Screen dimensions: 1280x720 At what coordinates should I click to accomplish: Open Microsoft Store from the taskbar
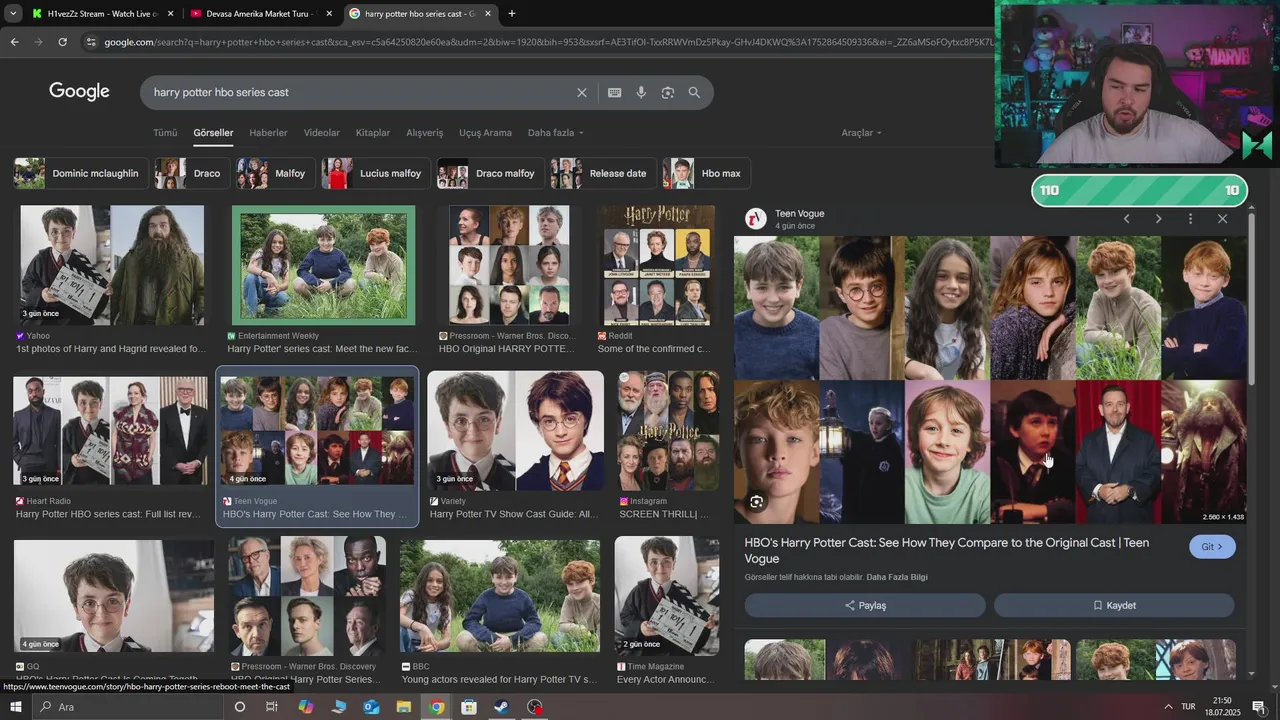coord(469,707)
